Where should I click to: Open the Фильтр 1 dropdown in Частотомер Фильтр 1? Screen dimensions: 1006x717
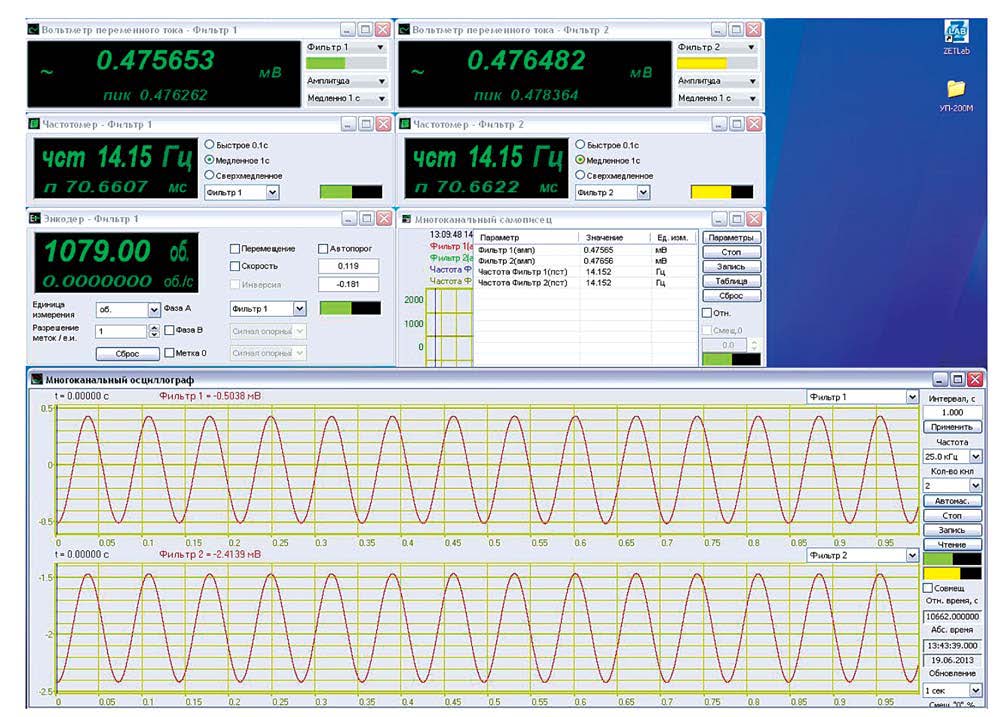[242, 192]
